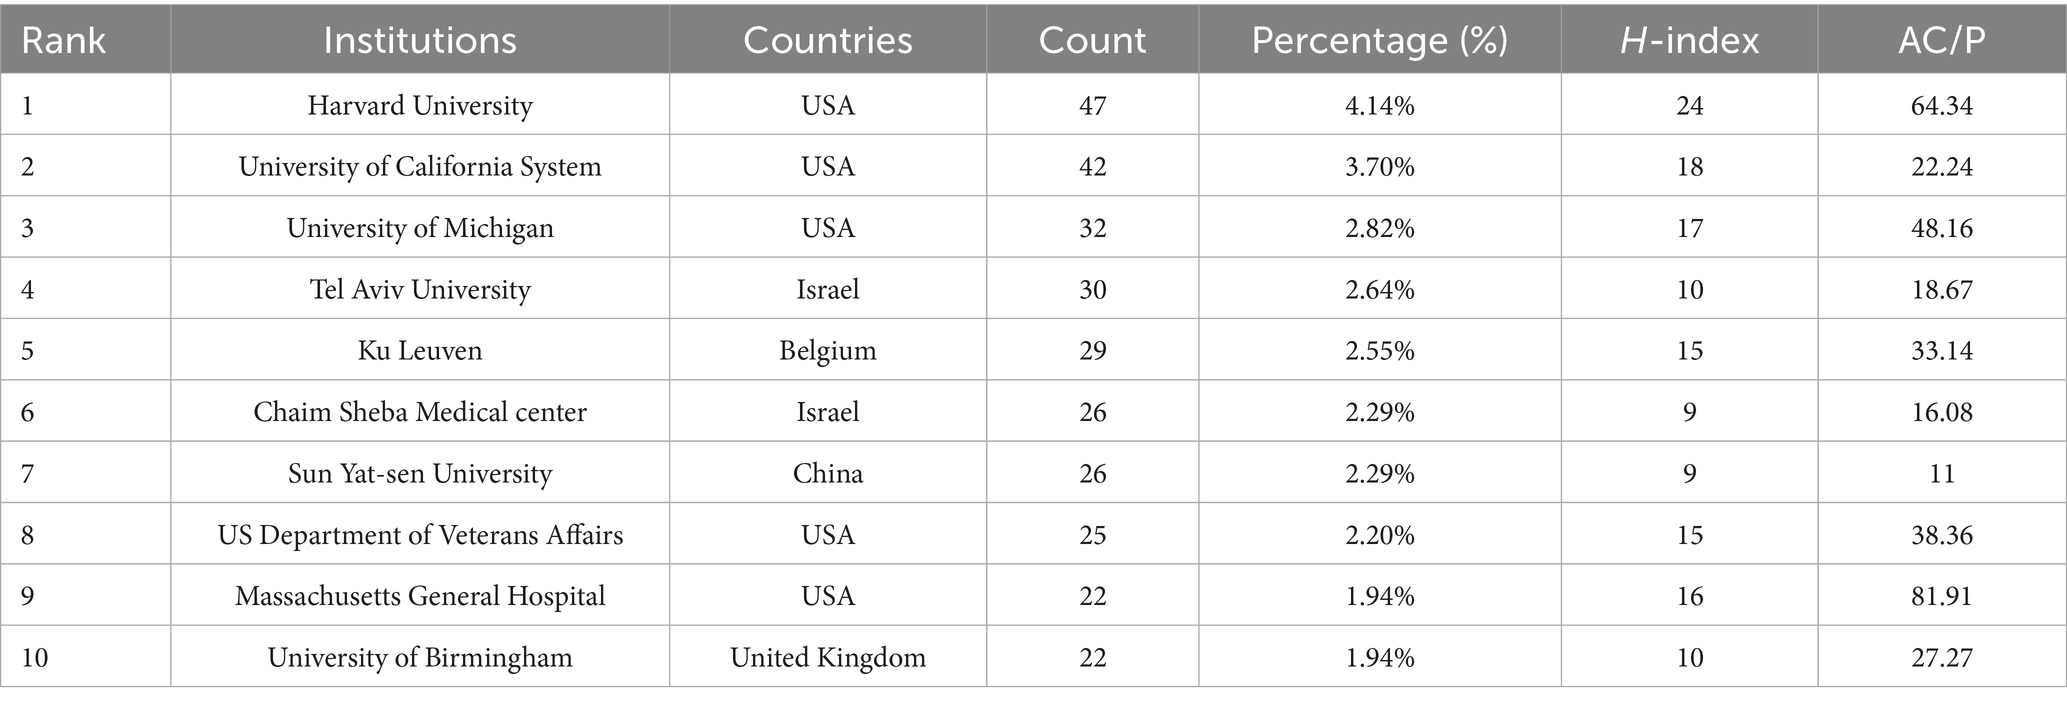Click the Ku Leuven institution cell
The width and height of the screenshot is (2067, 705).
pos(420,350)
